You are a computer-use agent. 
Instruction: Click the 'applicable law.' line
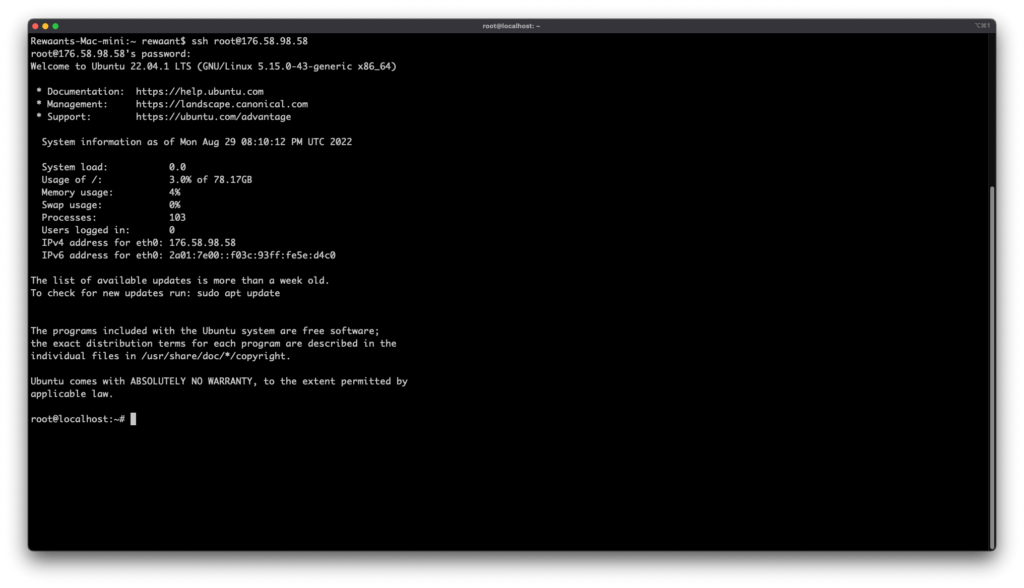coord(72,394)
